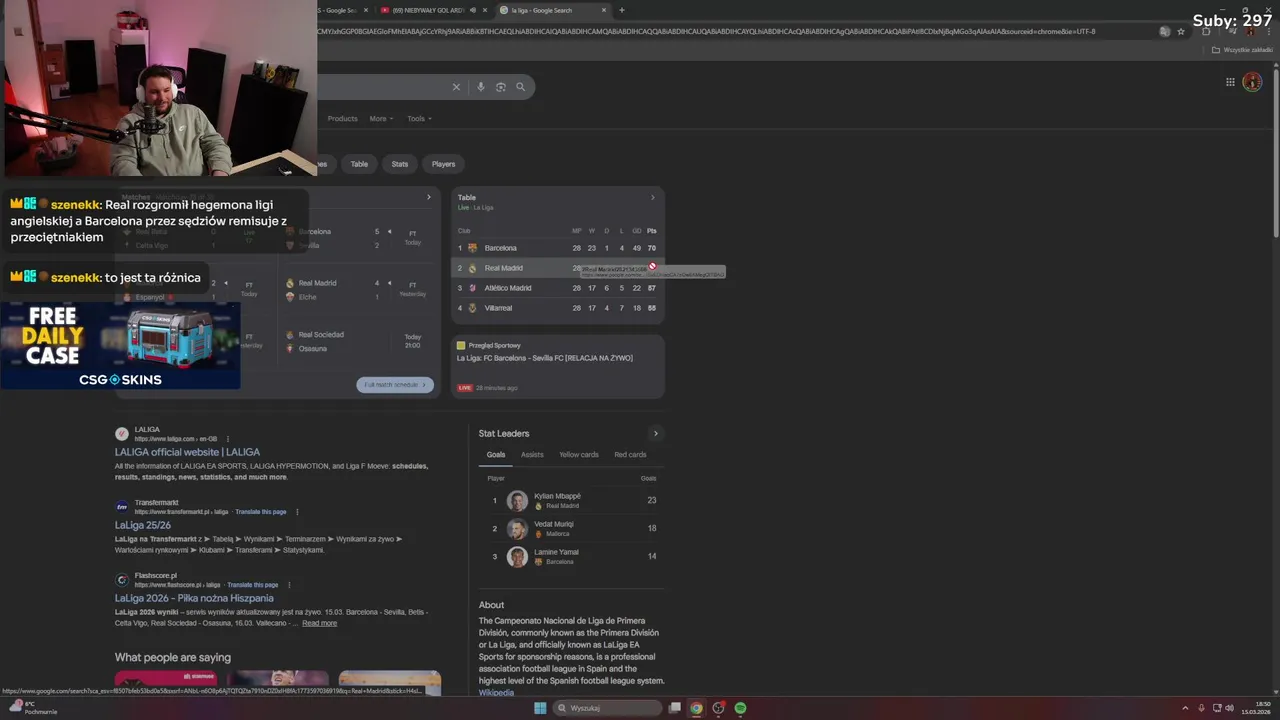Click Lamine Yamal's player photo
Viewport: 1280px width, 720px height.
[517, 557]
